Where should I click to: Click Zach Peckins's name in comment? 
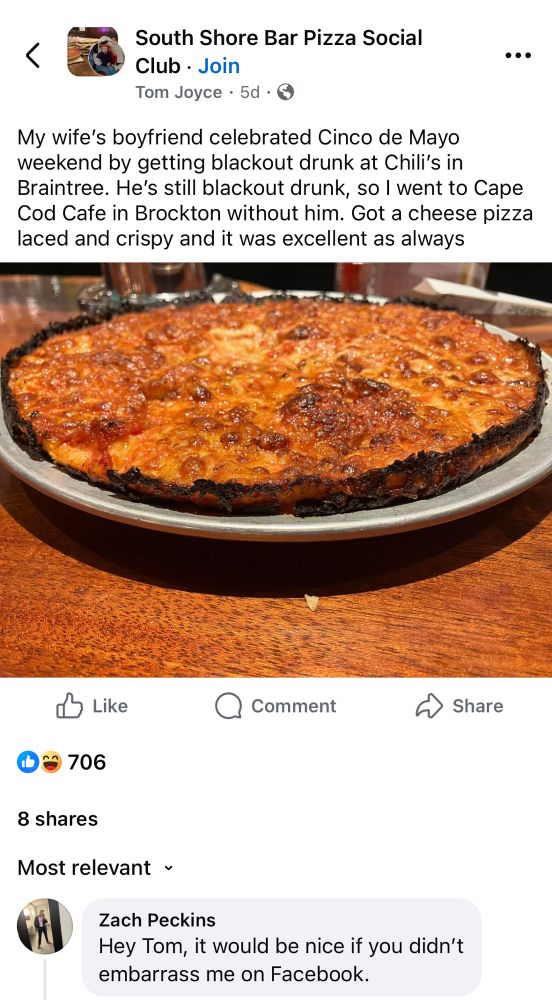tap(157, 920)
